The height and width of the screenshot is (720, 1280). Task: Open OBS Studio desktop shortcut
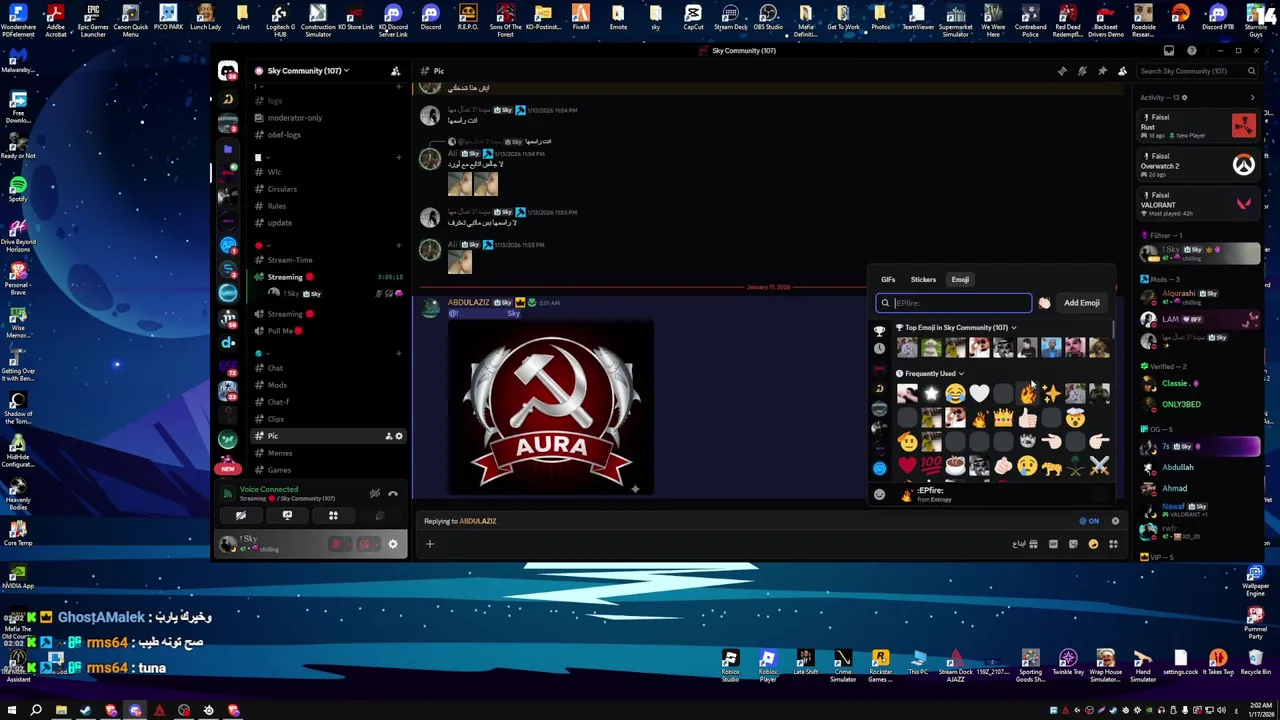pyautogui.click(x=768, y=17)
